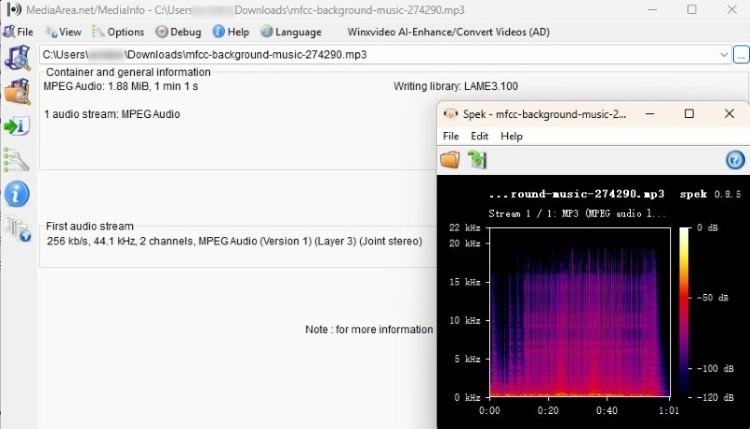Click the browse "..." button beside path
This screenshot has width=750, height=429.
point(741,55)
